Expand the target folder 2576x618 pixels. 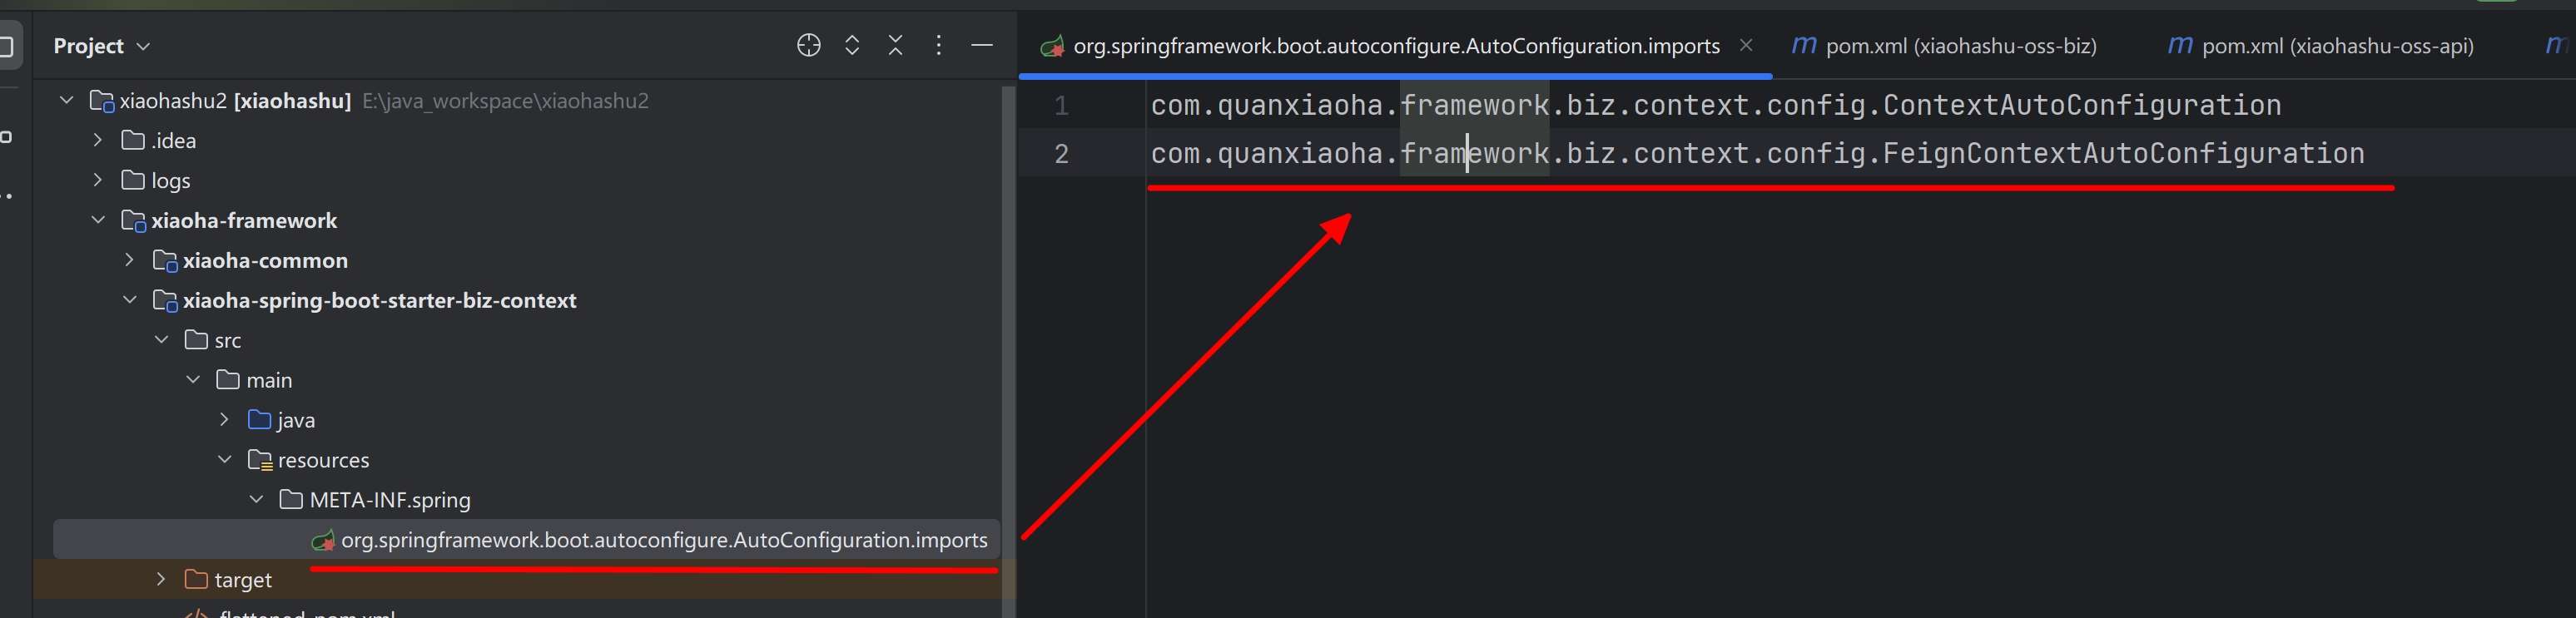(x=161, y=580)
